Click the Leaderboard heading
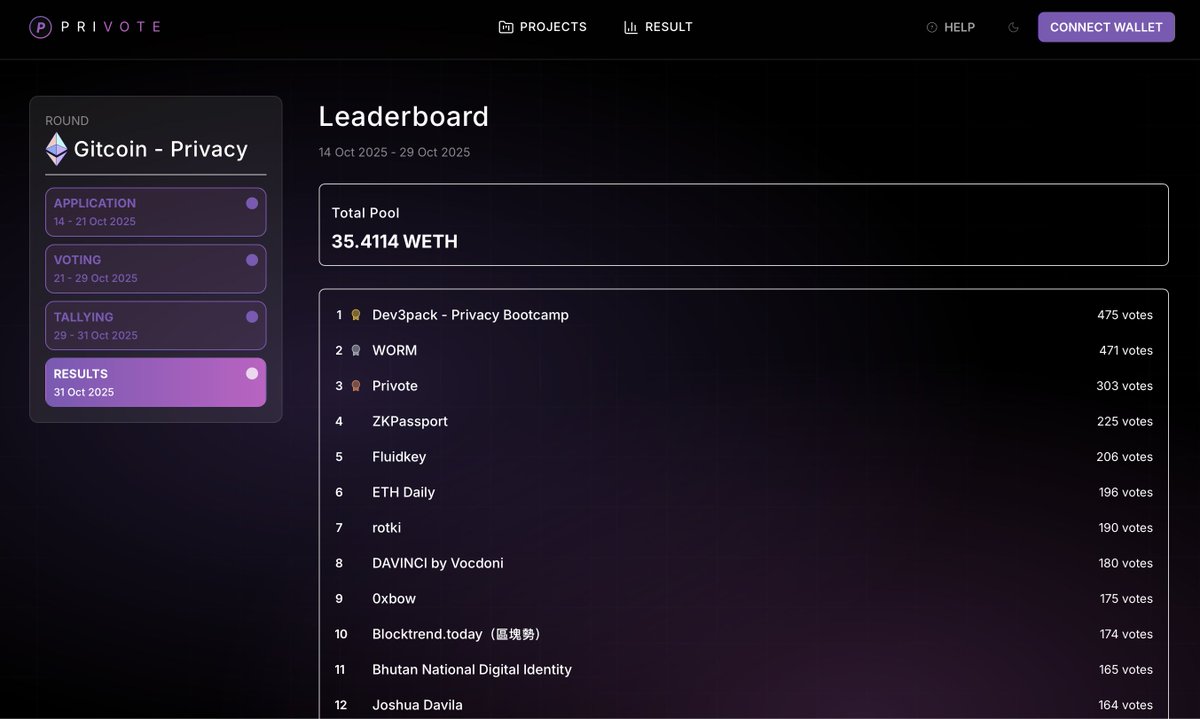Viewport: 1200px width, 719px height. pyautogui.click(x=404, y=117)
